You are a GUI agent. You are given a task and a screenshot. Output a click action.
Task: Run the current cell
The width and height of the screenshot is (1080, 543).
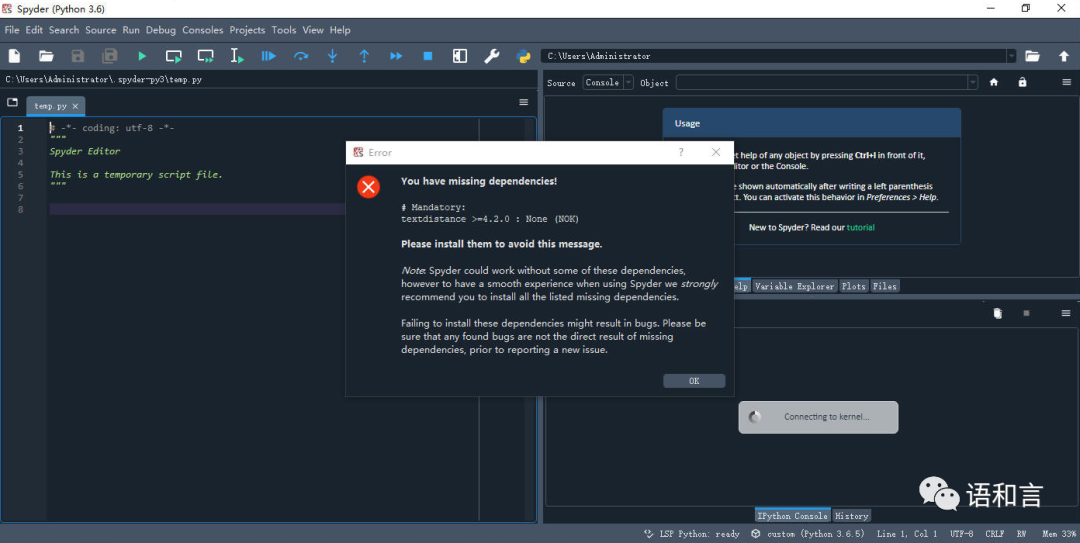click(174, 56)
